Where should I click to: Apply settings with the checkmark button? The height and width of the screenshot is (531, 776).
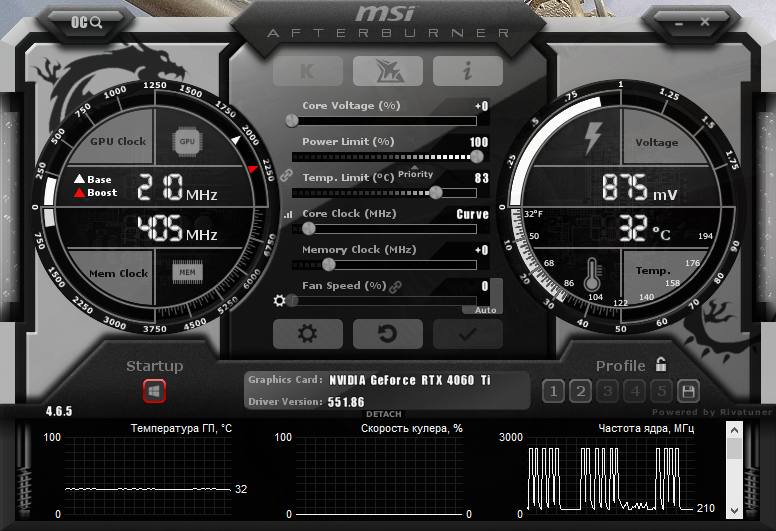(x=468, y=334)
